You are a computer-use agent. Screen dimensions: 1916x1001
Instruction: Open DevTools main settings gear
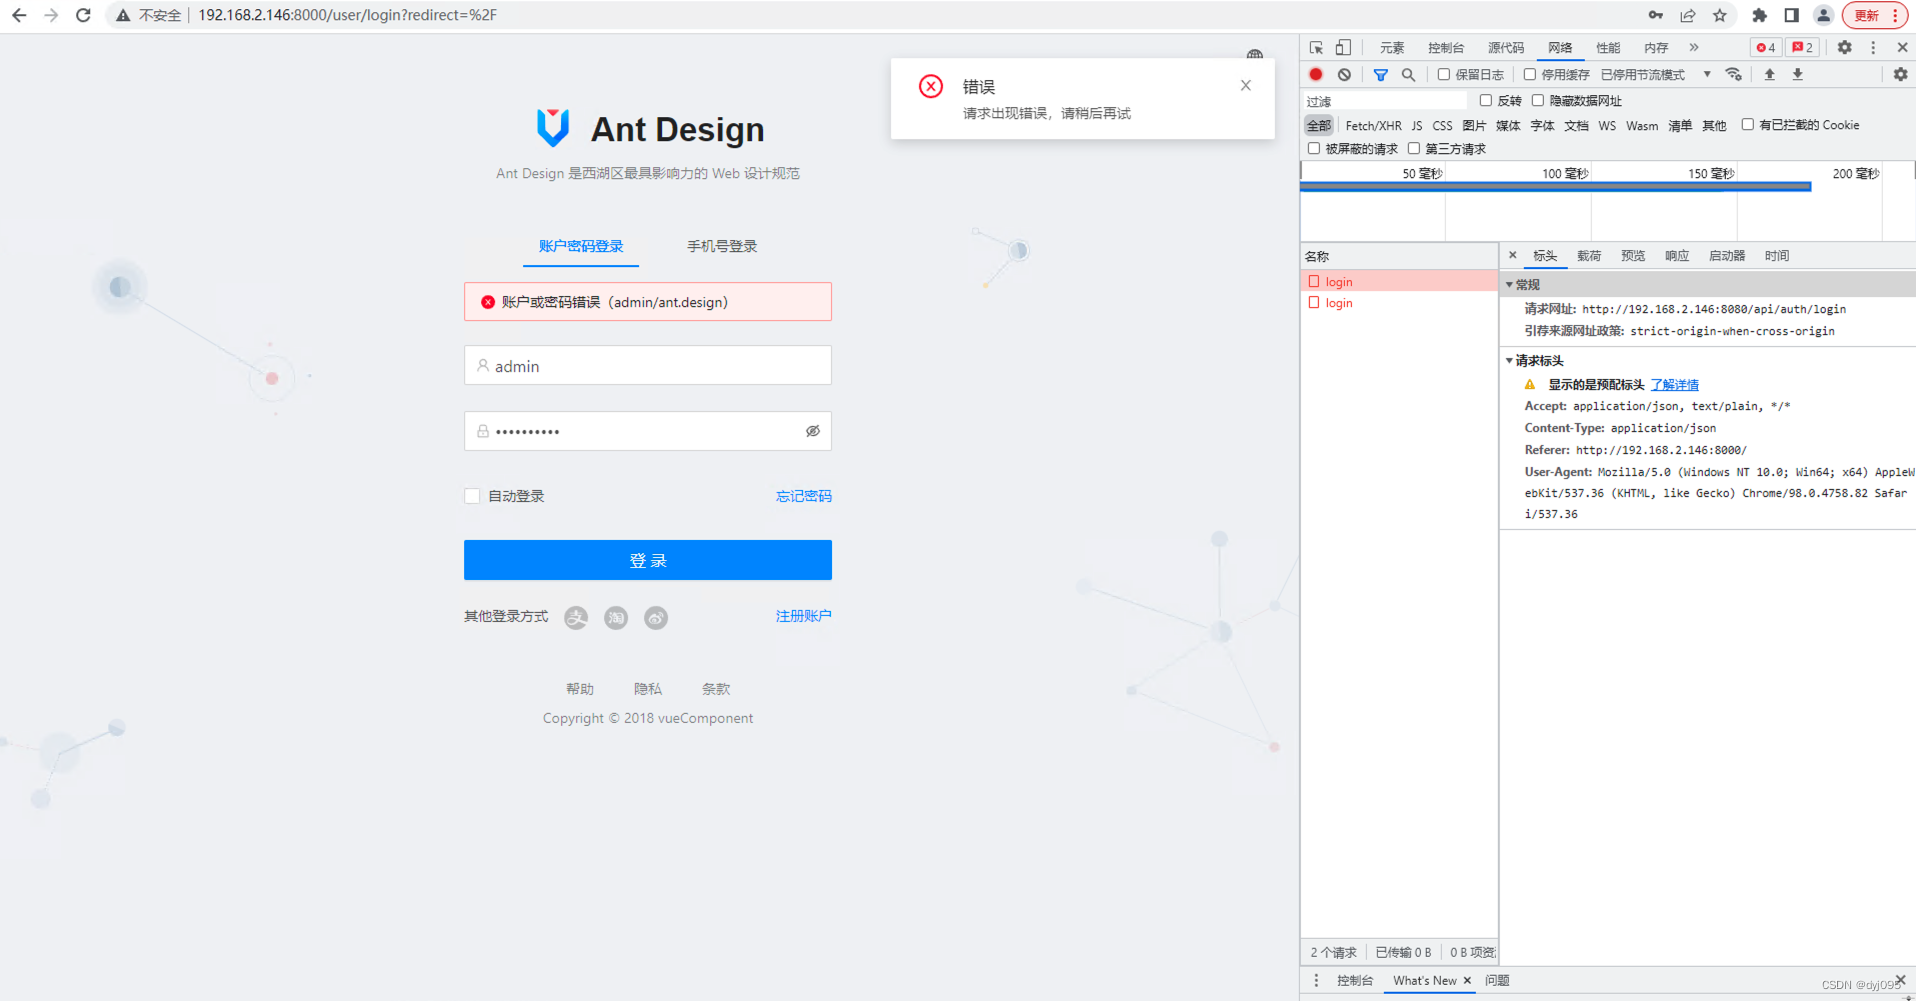click(1845, 47)
